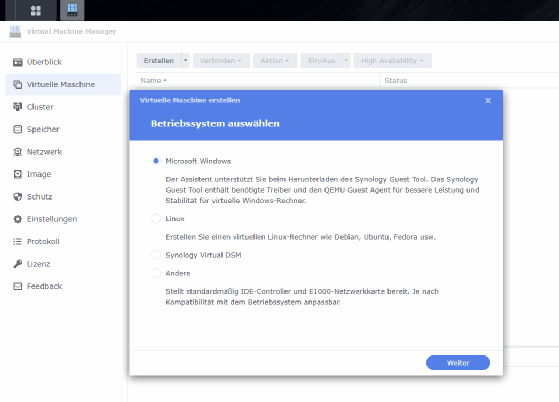
Task: Expand the Ein/Aus dropdown arrow
Action: pos(346,61)
